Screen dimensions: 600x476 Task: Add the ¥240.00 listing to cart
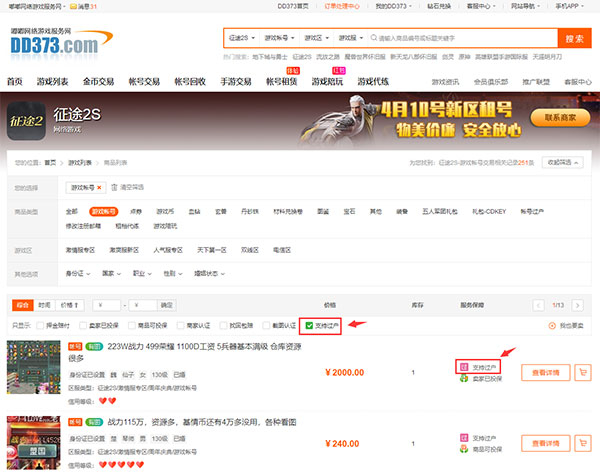583,443
